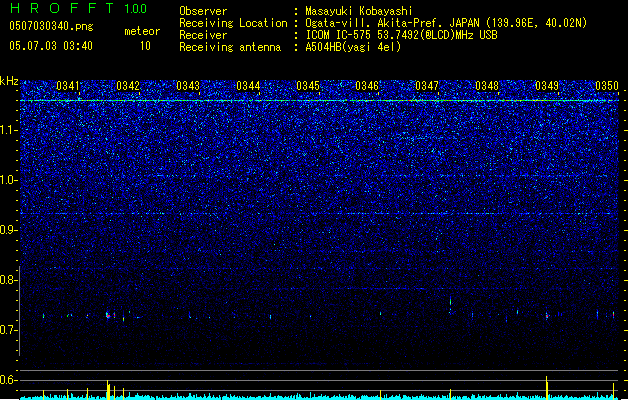Image resolution: width=629 pixels, height=400 pixels.
Task: Click the red meteor echo near 0342
Action: [x=108, y=316]
